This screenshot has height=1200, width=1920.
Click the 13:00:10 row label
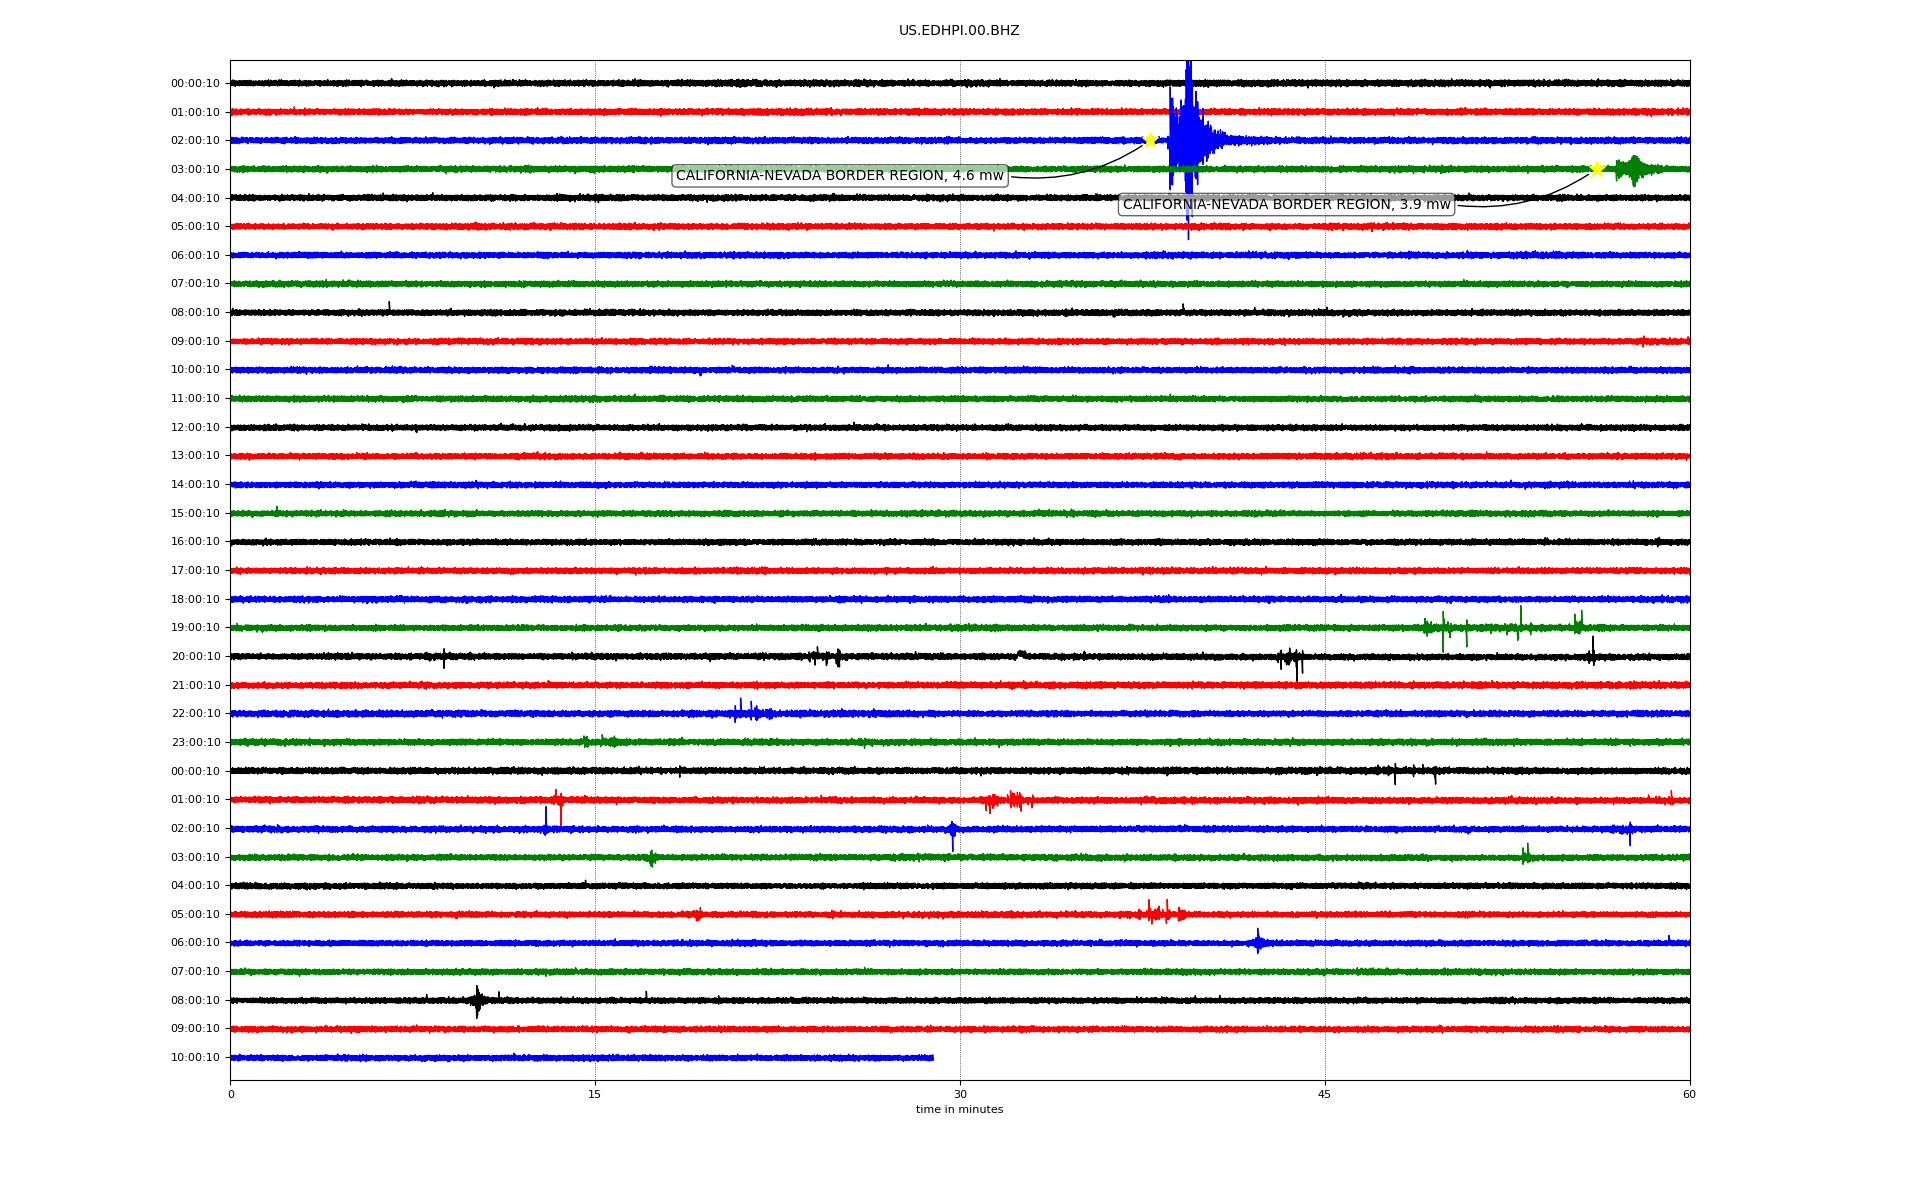click(x=195, y=456)
